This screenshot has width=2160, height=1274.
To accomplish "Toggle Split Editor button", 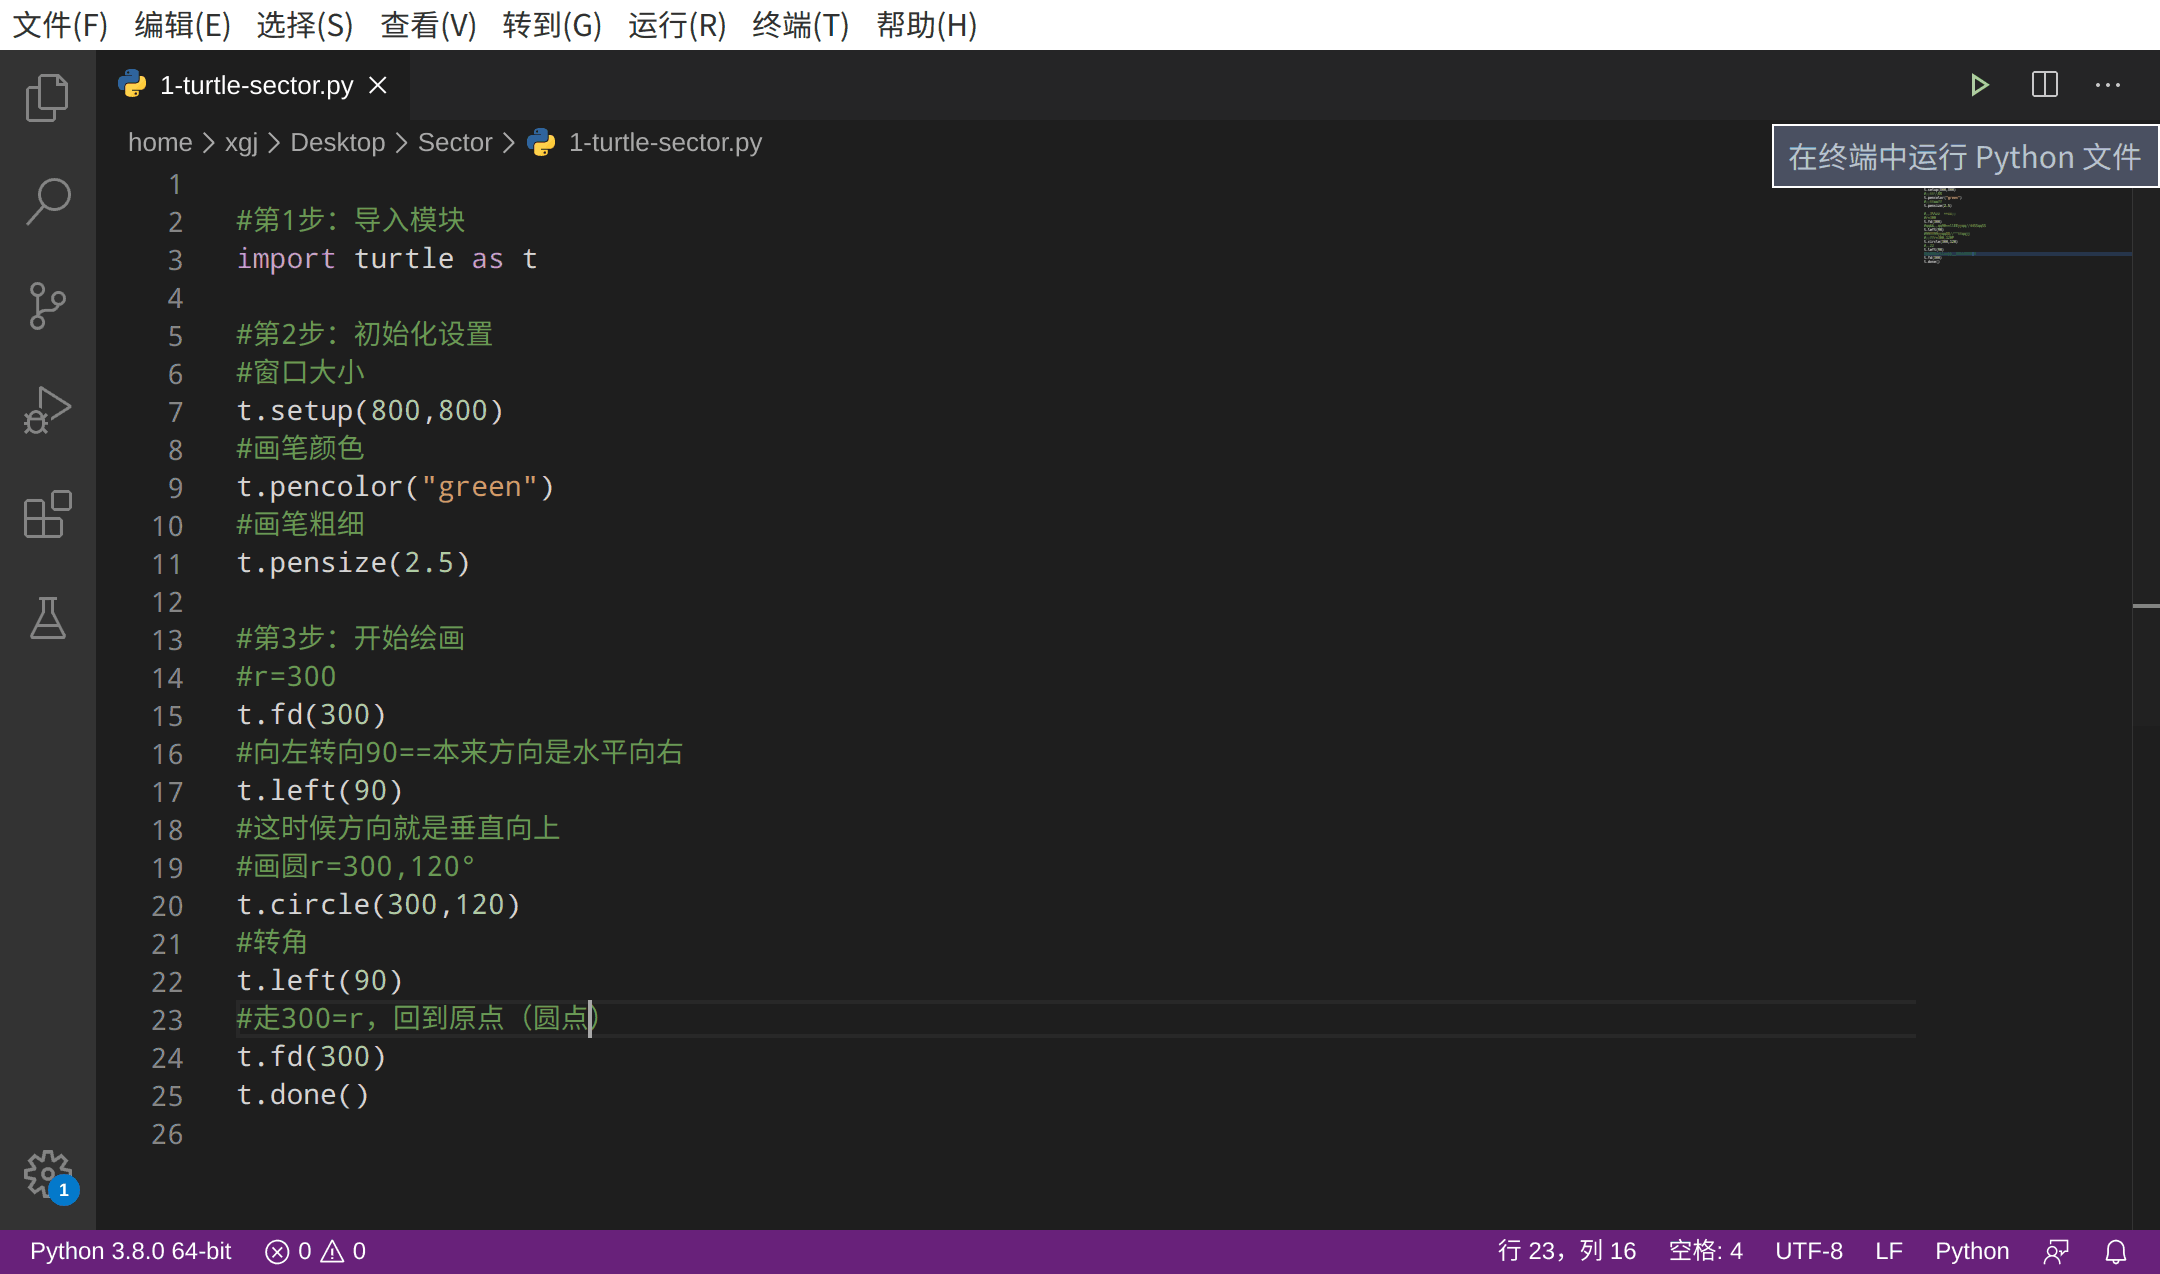I will click(2043, 85).
